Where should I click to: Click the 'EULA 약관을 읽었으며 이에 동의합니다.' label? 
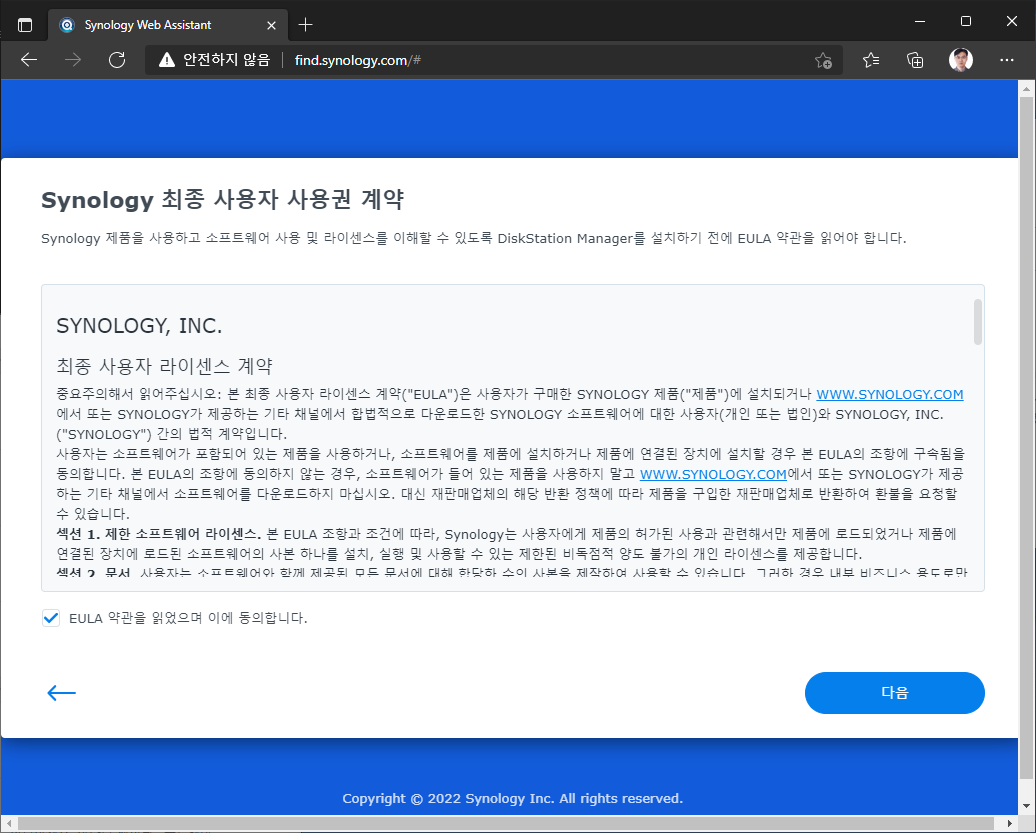[188, 618]
